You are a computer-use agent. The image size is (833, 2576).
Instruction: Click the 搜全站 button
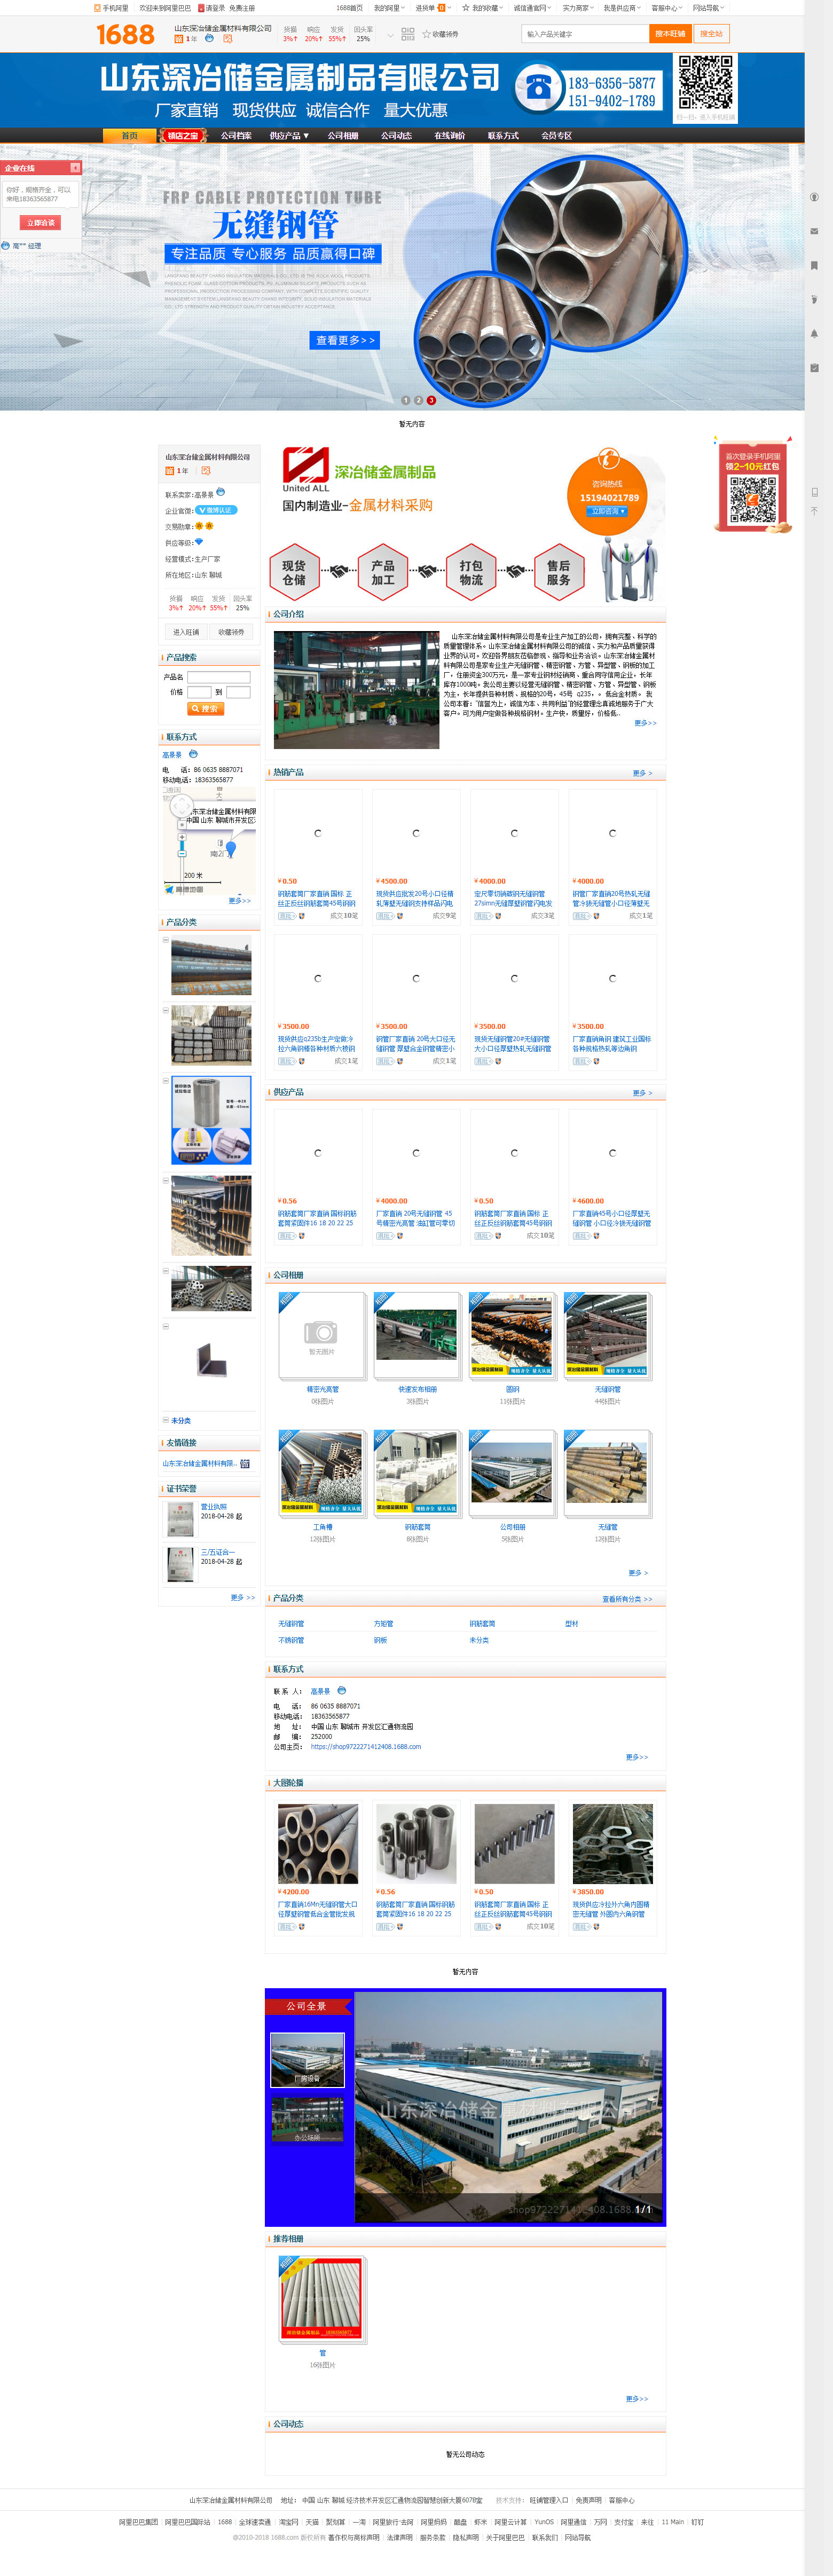coord(711,34)
